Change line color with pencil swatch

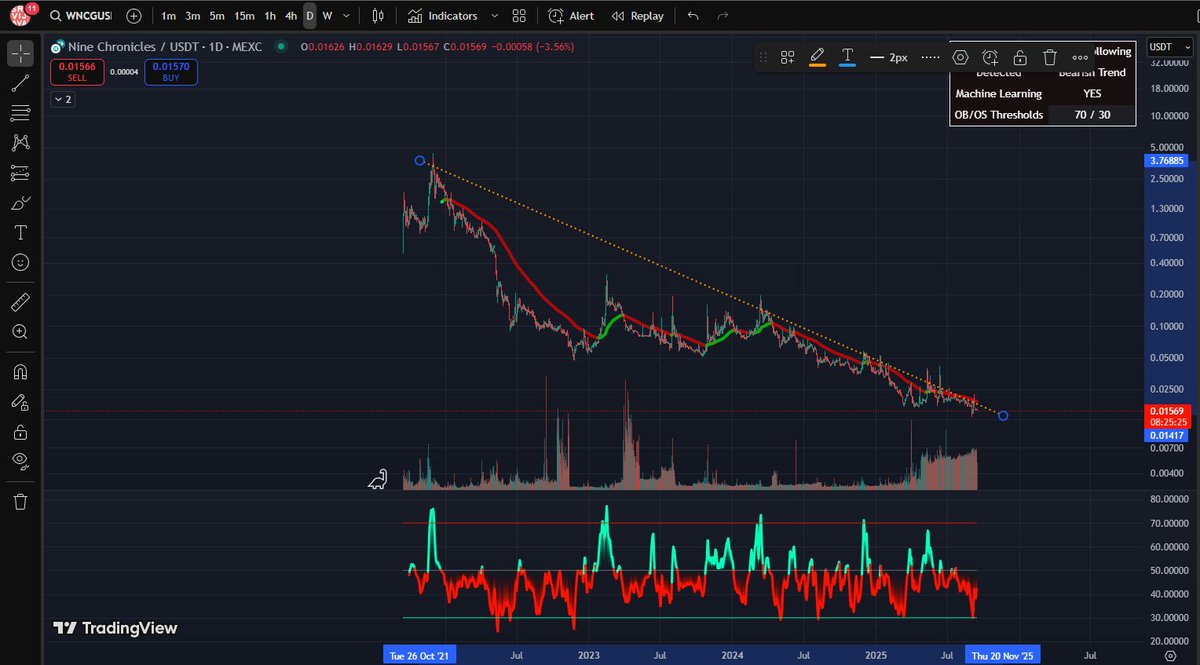[x=817, y=57]
